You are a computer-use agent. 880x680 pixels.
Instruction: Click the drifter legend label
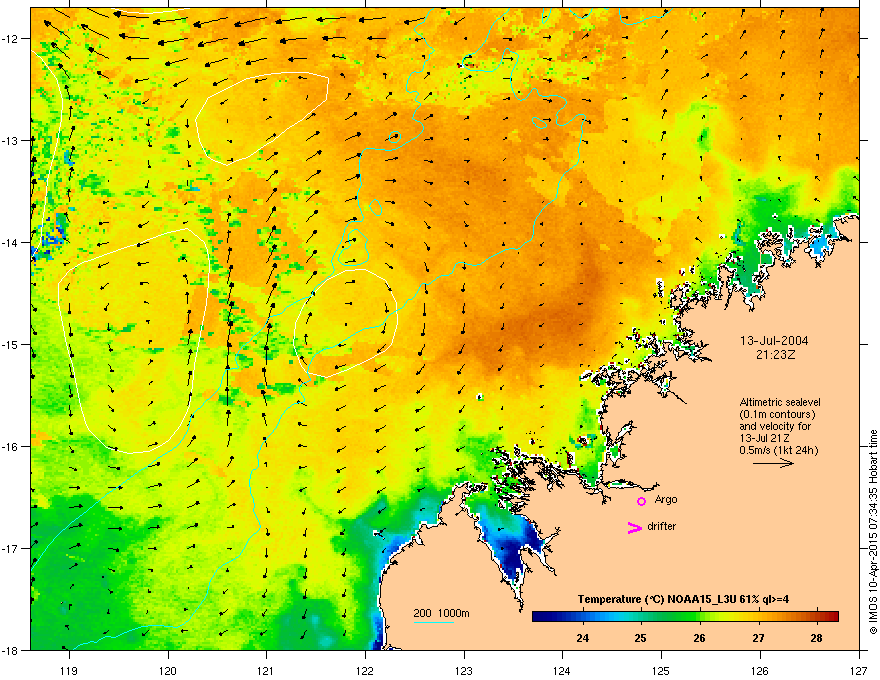click(x=661, y=526)
